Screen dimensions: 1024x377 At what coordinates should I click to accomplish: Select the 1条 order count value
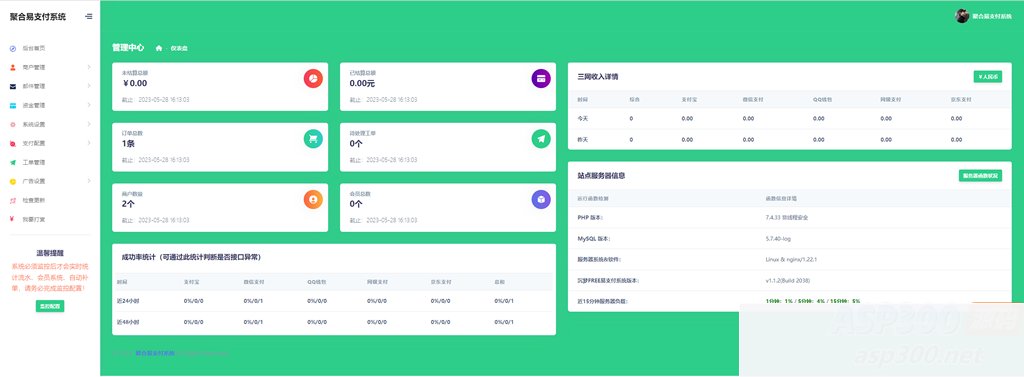129,143
